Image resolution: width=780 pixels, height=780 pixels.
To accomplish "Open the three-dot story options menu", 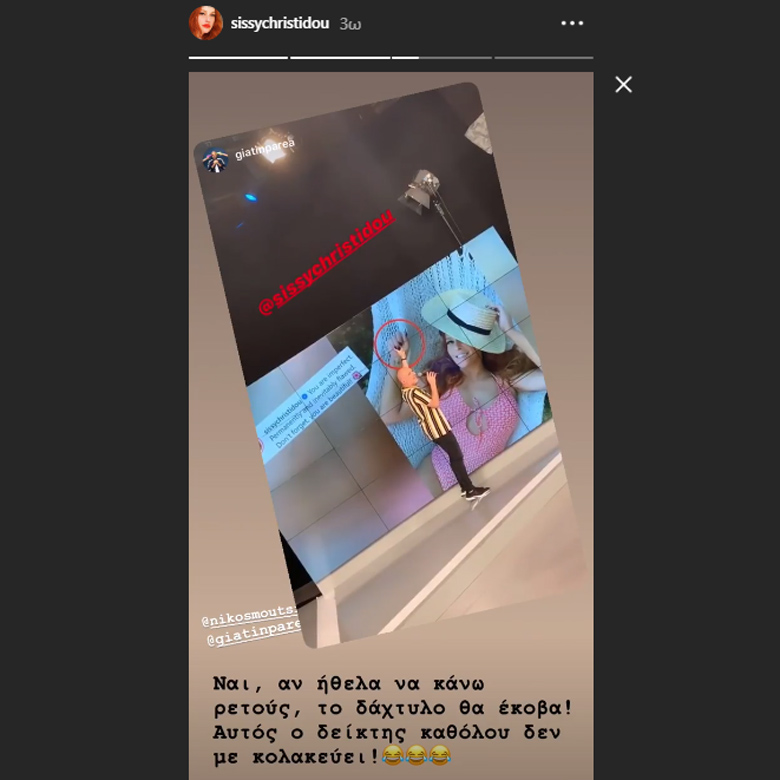I will click(x=572, y=23).
